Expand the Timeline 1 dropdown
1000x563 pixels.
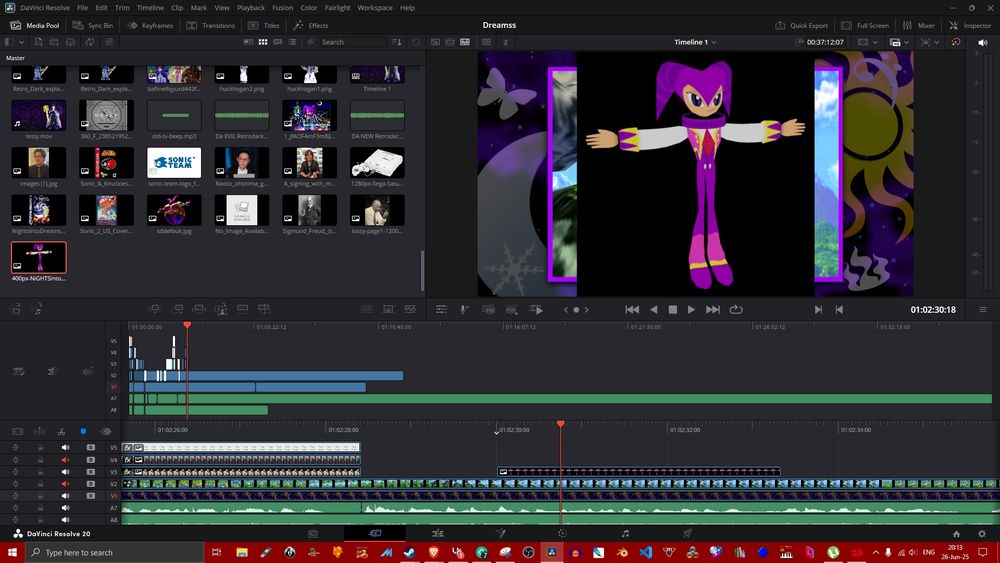click(x=713, y=42)
